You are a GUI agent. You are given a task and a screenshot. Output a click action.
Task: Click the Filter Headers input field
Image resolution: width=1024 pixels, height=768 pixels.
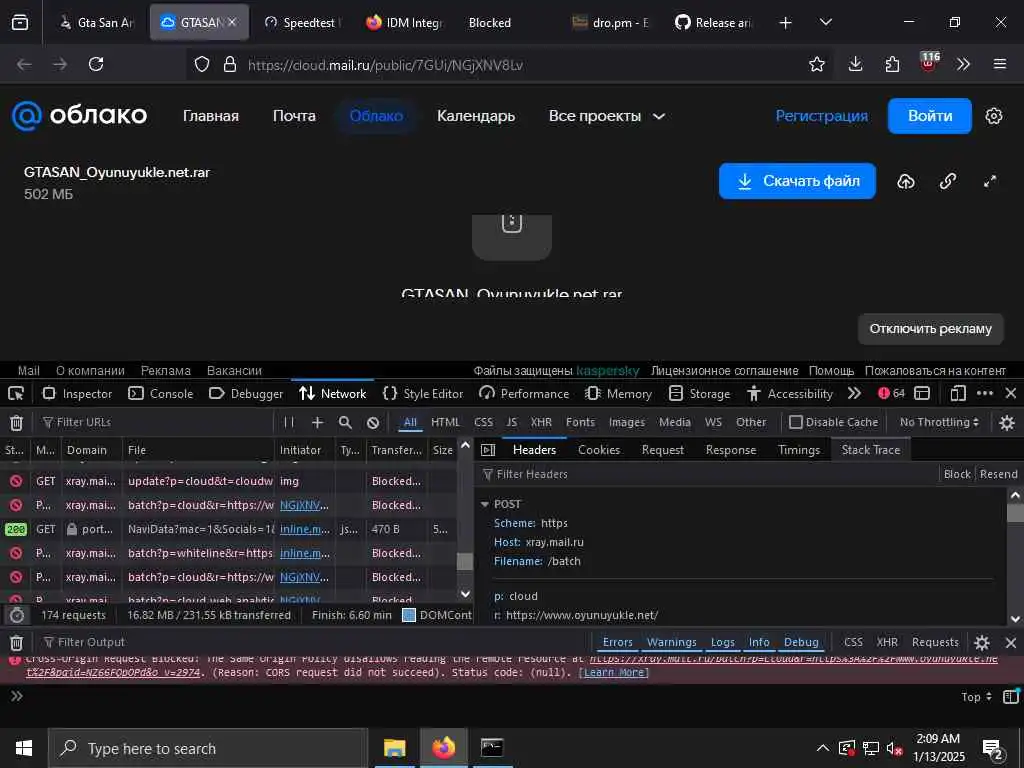[x=709, y=474]
